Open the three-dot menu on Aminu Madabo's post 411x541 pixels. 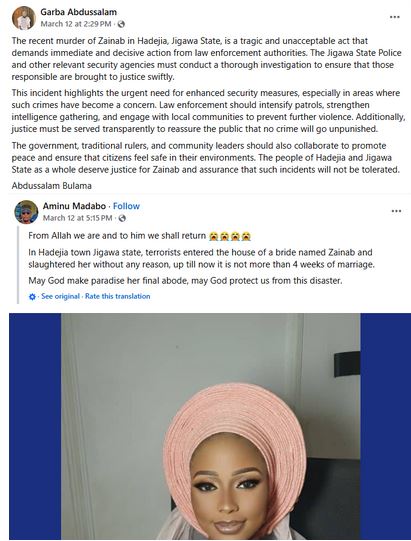tap(397, 211)
